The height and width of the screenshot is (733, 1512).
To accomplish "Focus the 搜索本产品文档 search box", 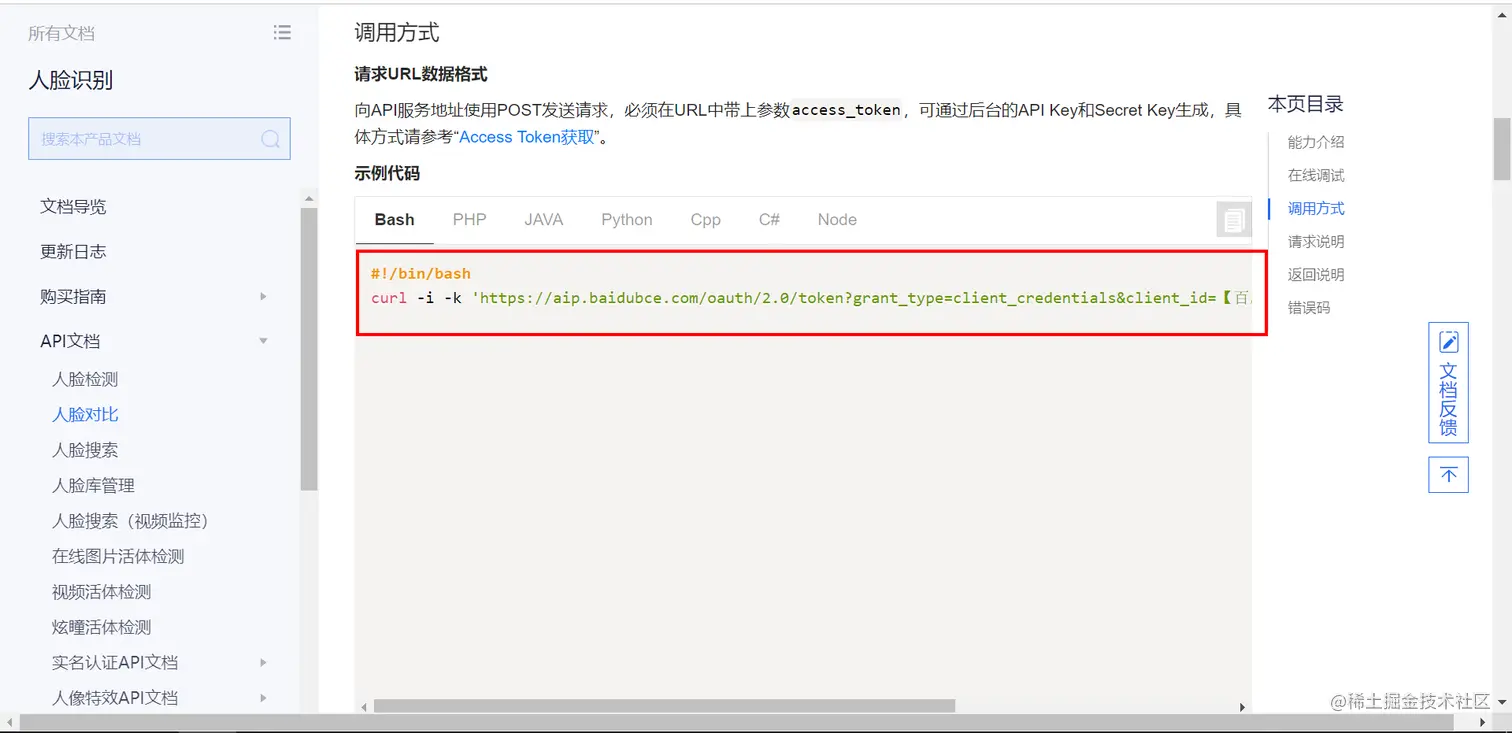I will click(159, 139).
